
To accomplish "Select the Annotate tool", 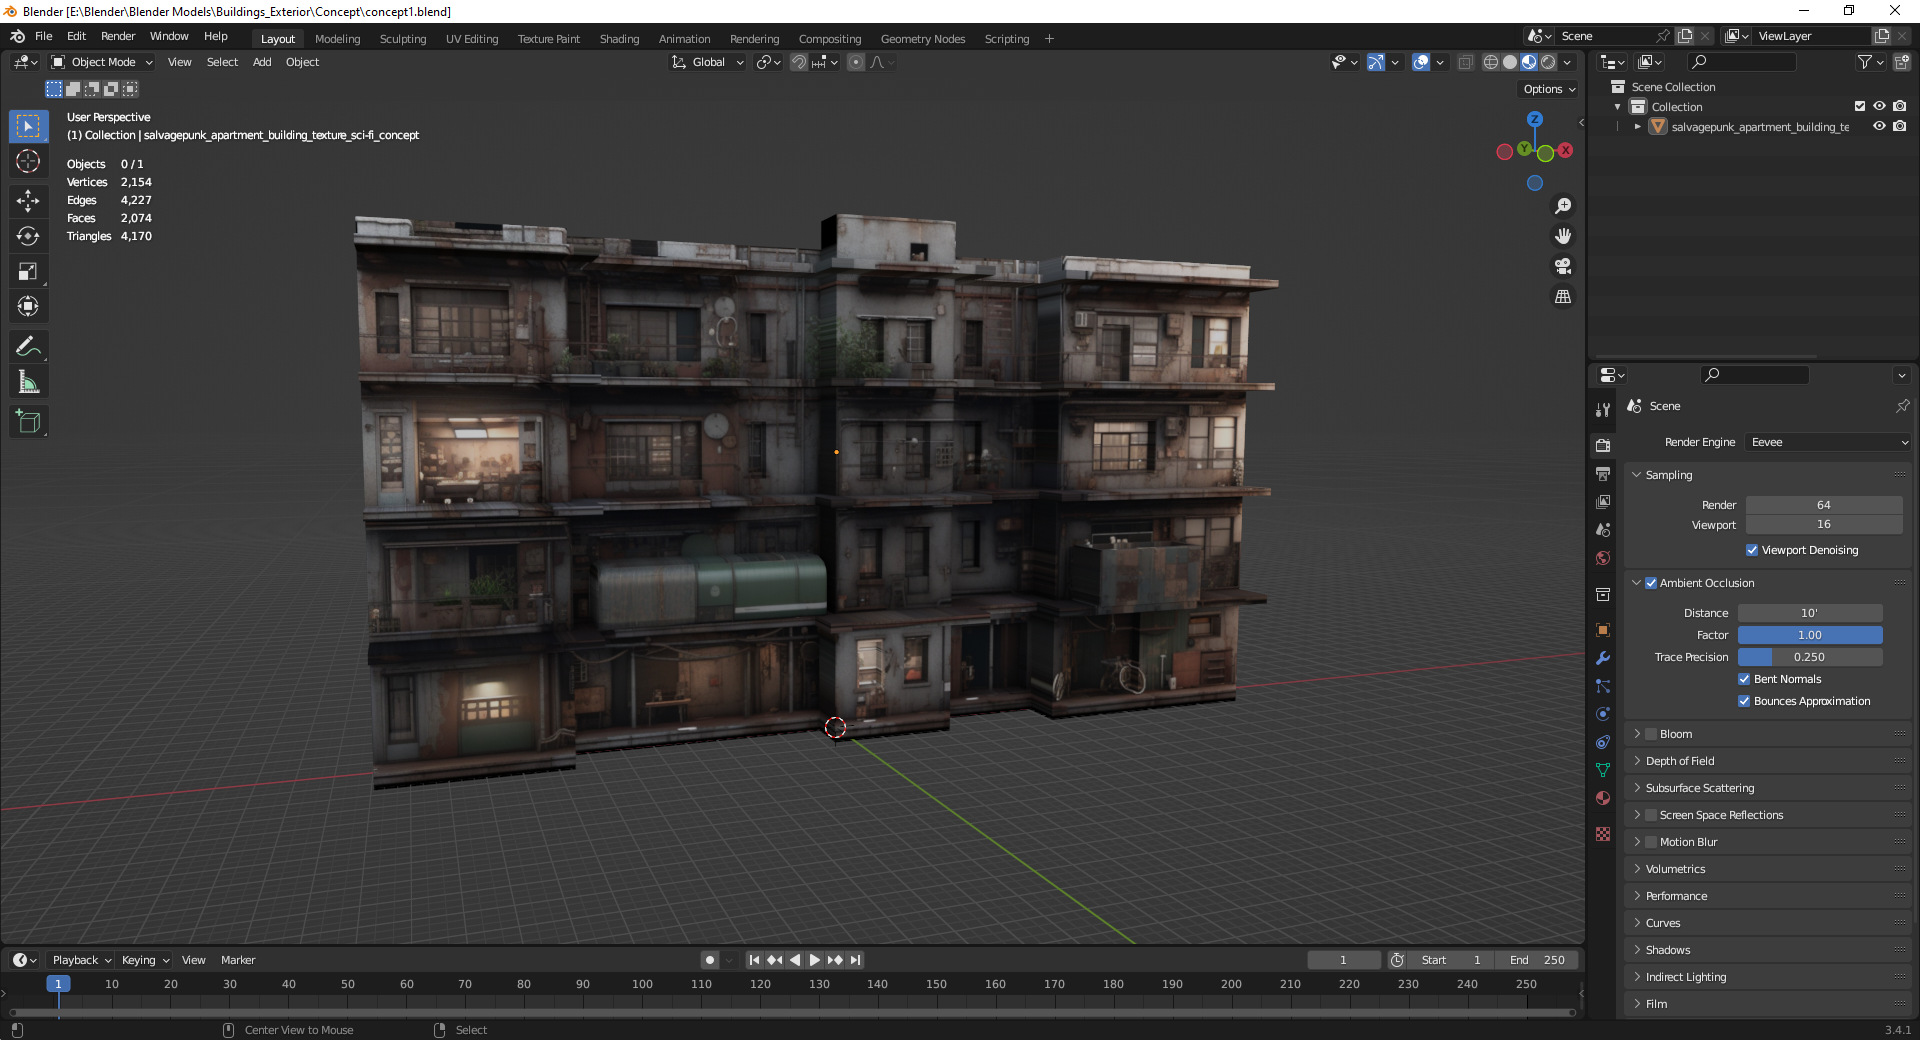I will (28, 346).
